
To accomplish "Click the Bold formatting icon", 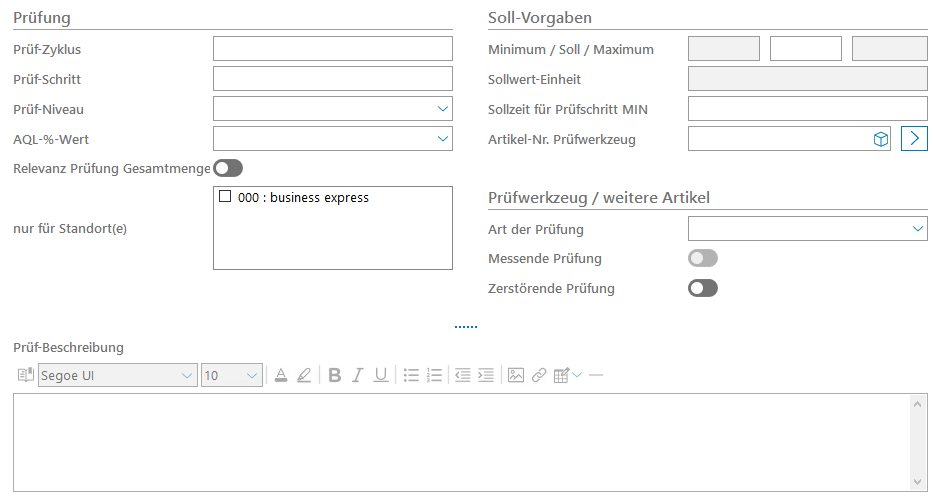I will pos(335,375).
